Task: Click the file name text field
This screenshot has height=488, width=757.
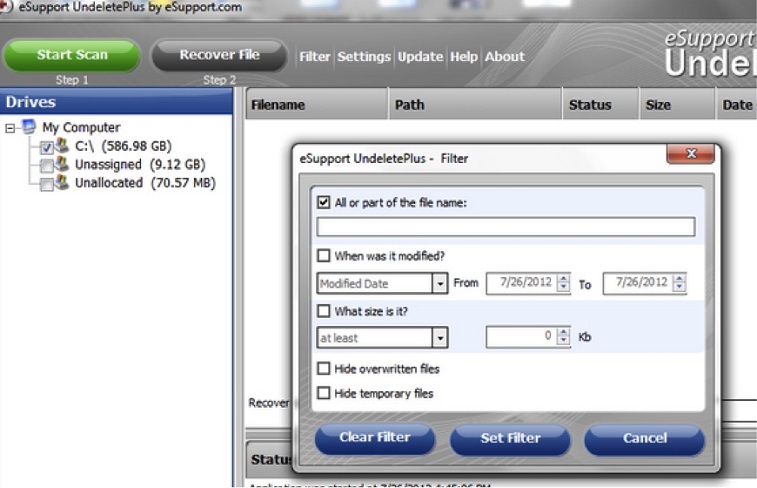Action: click(x=505, y=226)
